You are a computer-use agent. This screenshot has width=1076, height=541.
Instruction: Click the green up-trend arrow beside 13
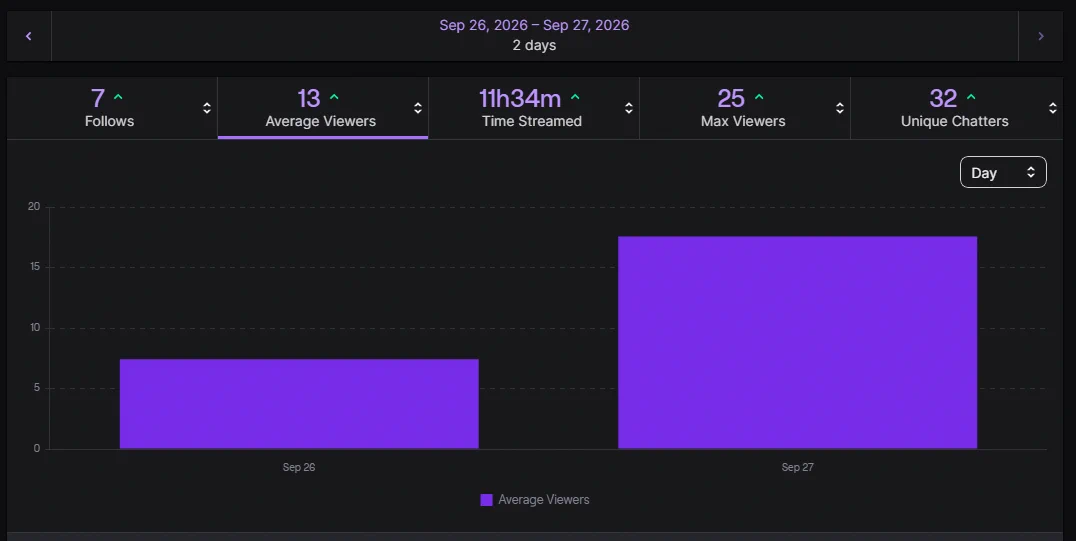point(334,97)
